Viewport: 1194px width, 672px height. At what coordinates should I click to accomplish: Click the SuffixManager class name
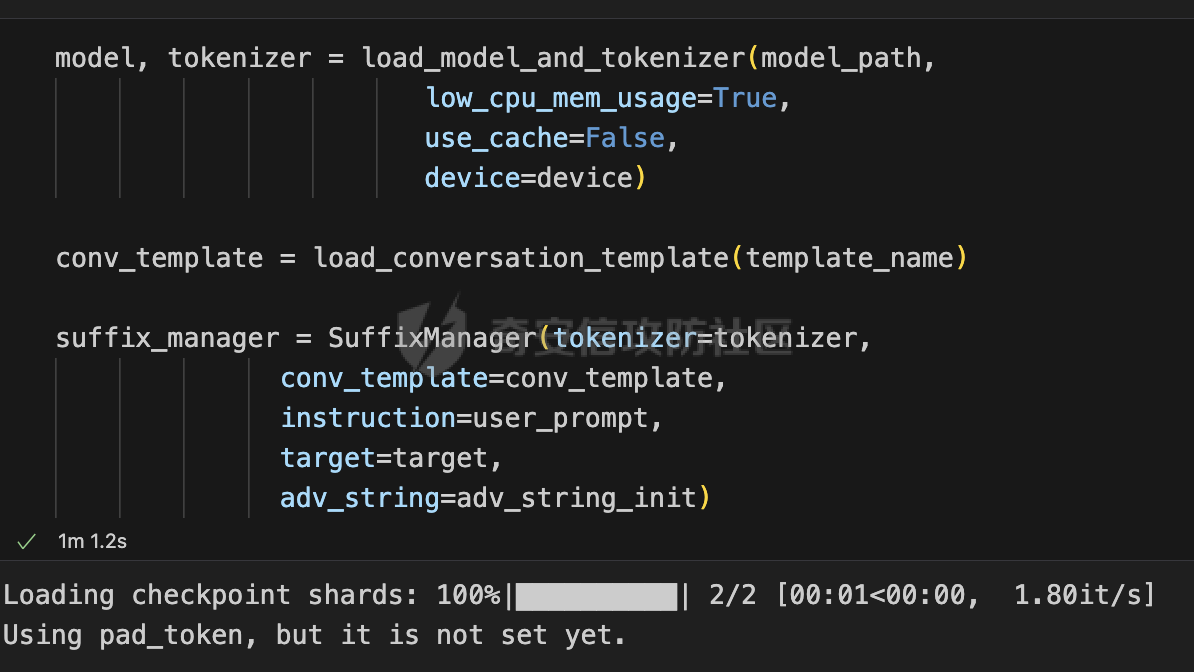point(433,338)
